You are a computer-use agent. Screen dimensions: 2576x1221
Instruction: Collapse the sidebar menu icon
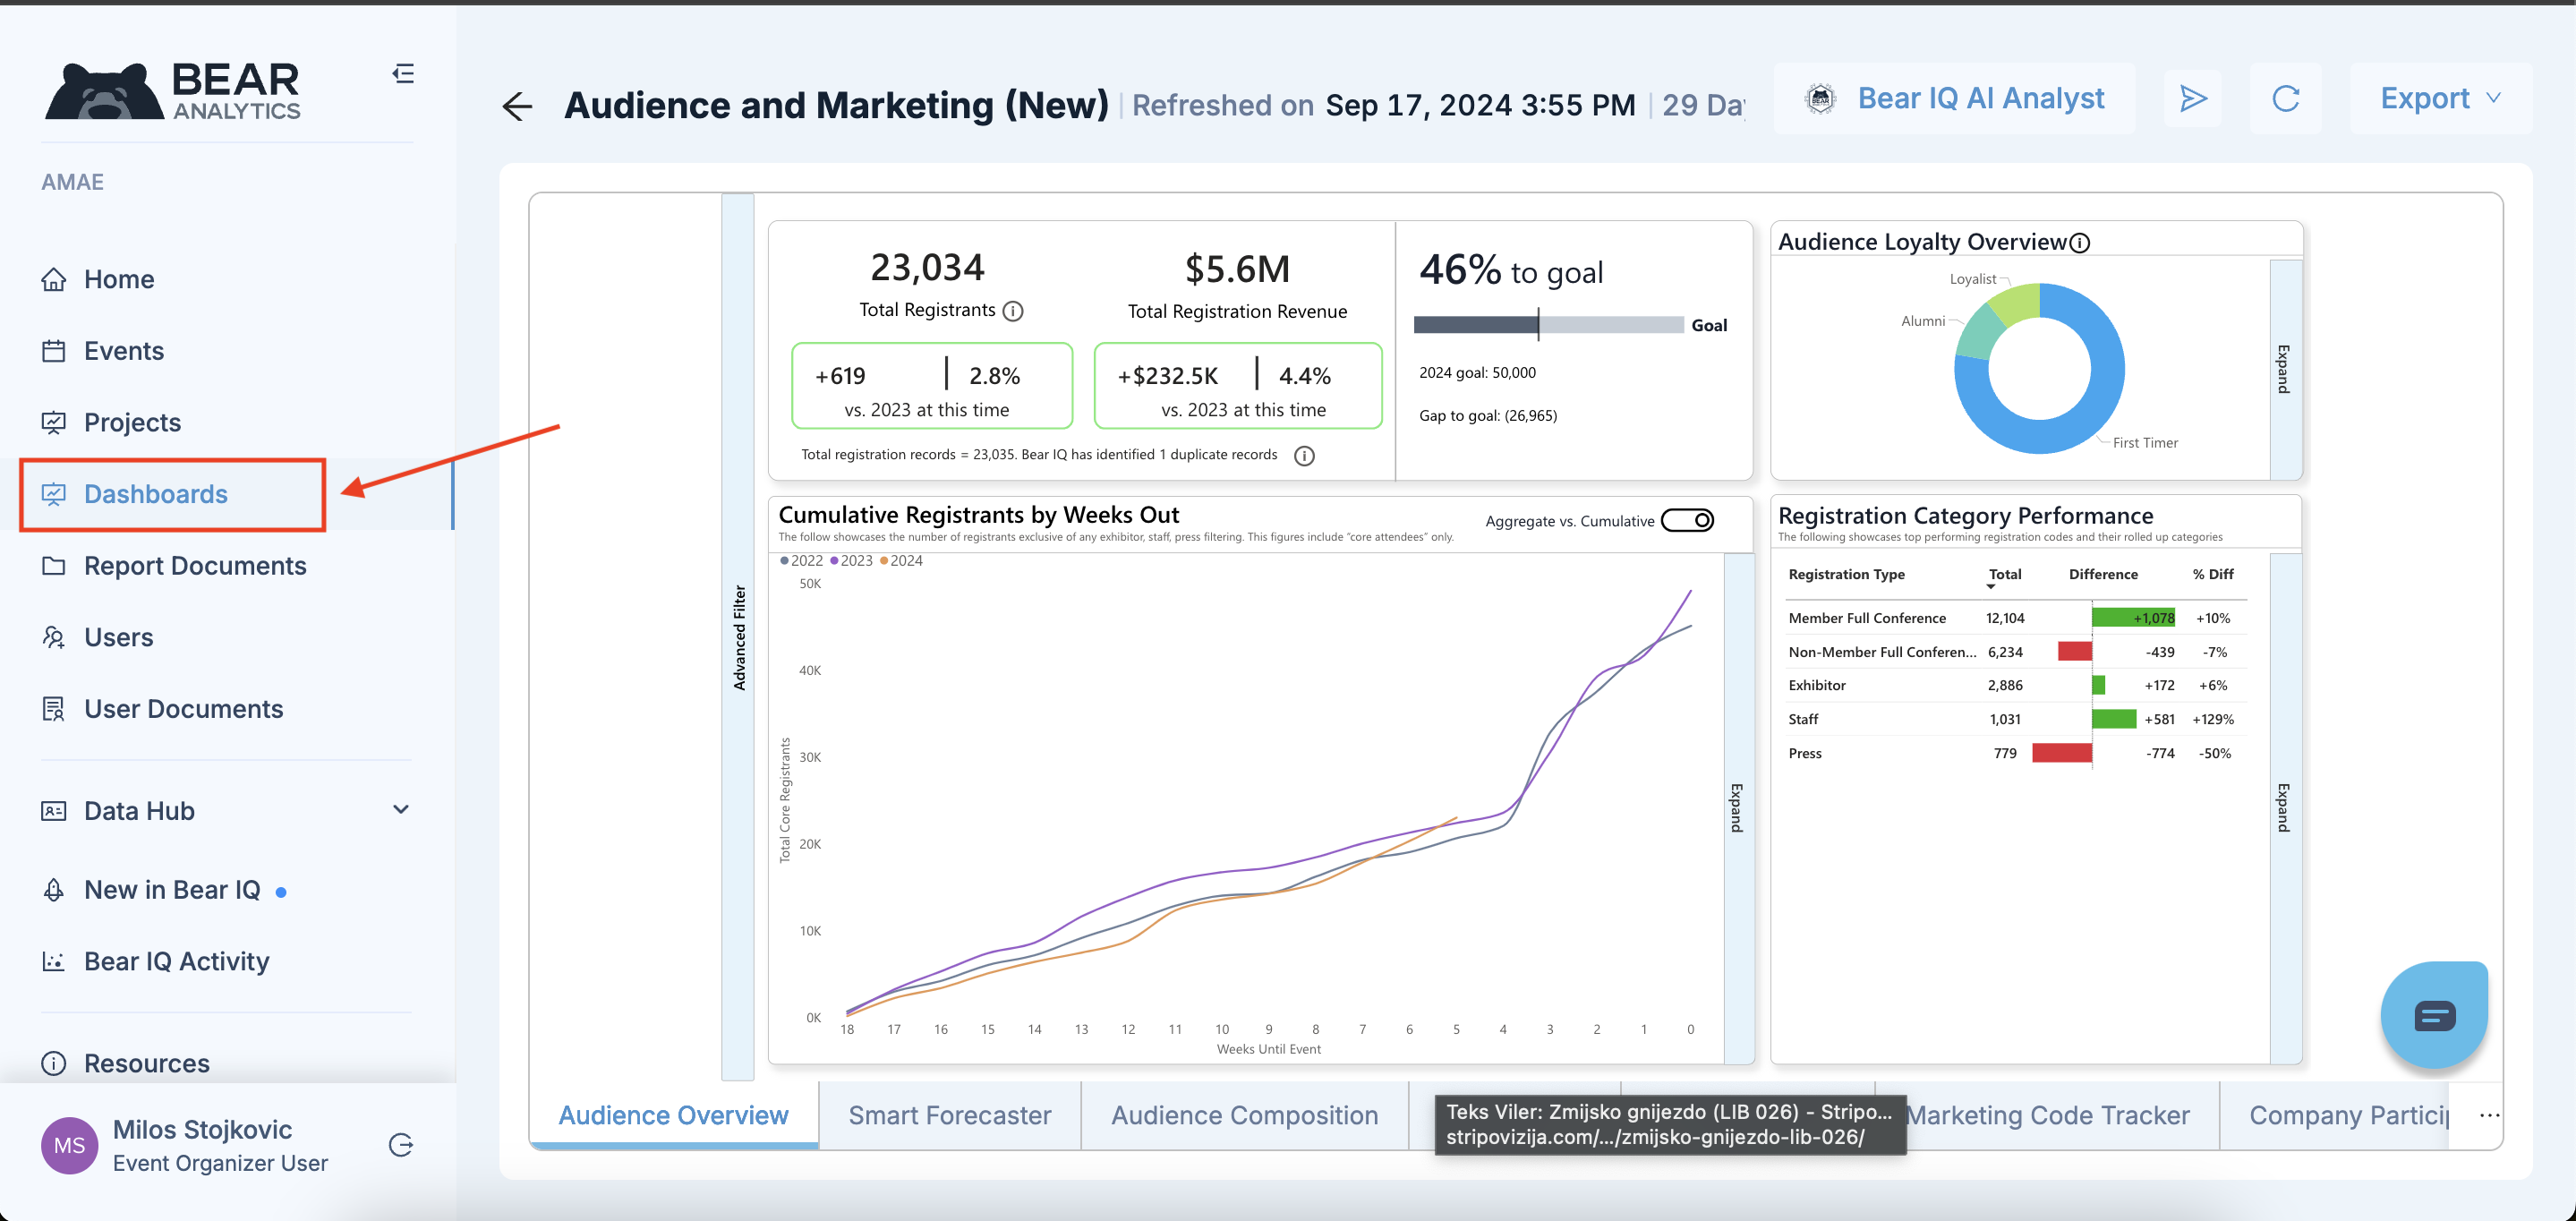[403, 74]
